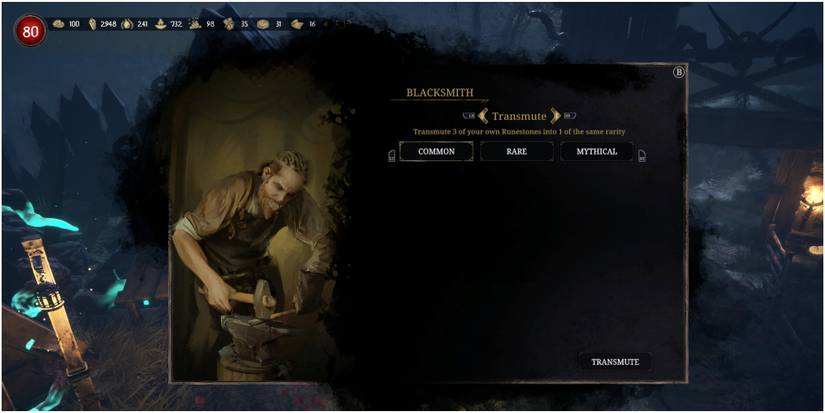
Task: Select the resource icon beside 35
Action: pyautogui.click(x=229, y=24)
